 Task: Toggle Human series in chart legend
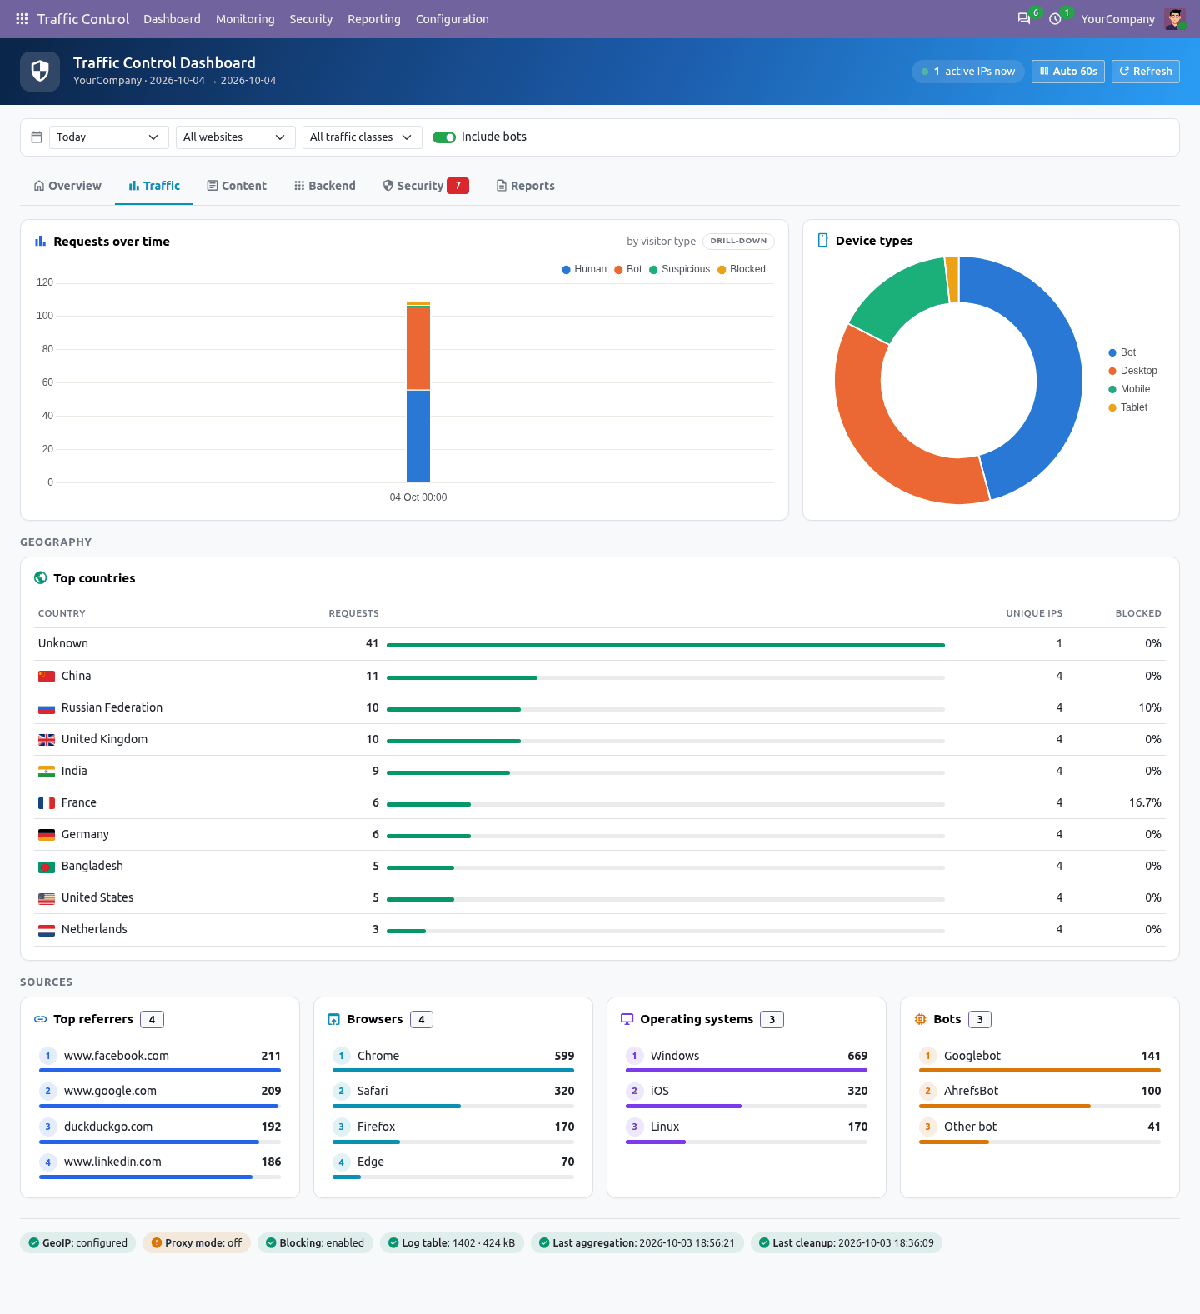[x=584, y=269]
